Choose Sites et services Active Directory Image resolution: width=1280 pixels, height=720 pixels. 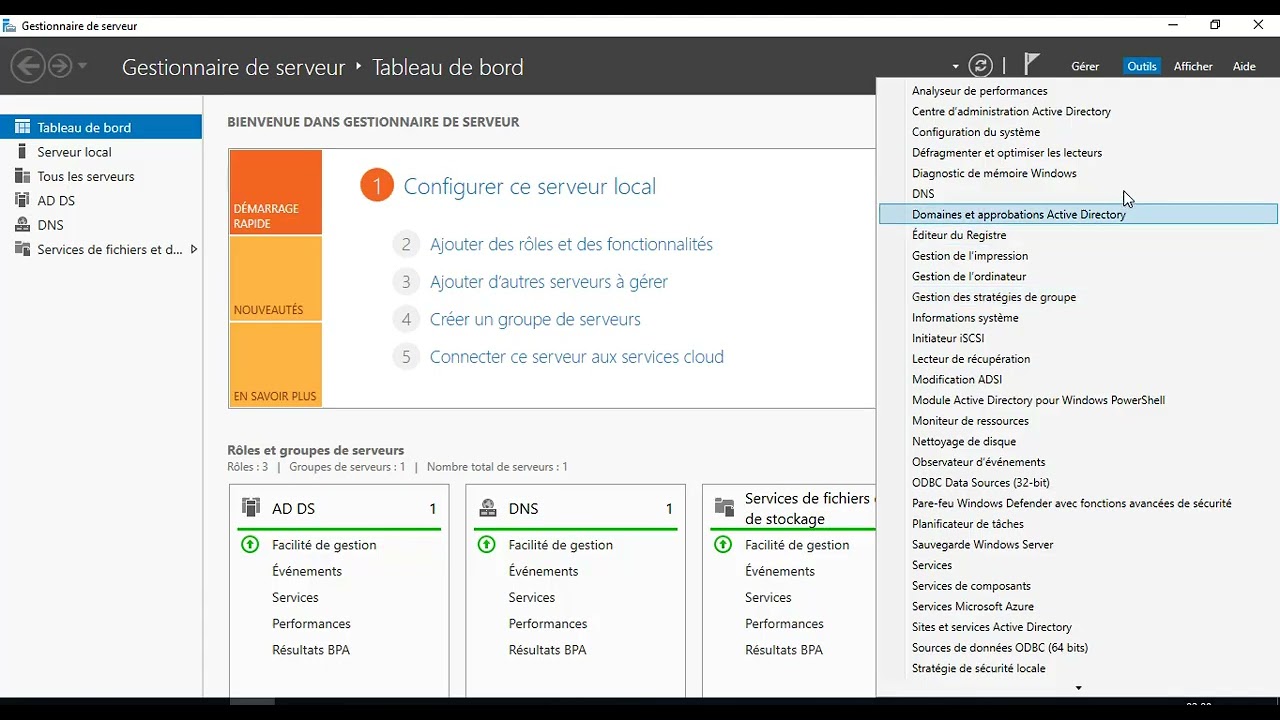pos(1078,627)
